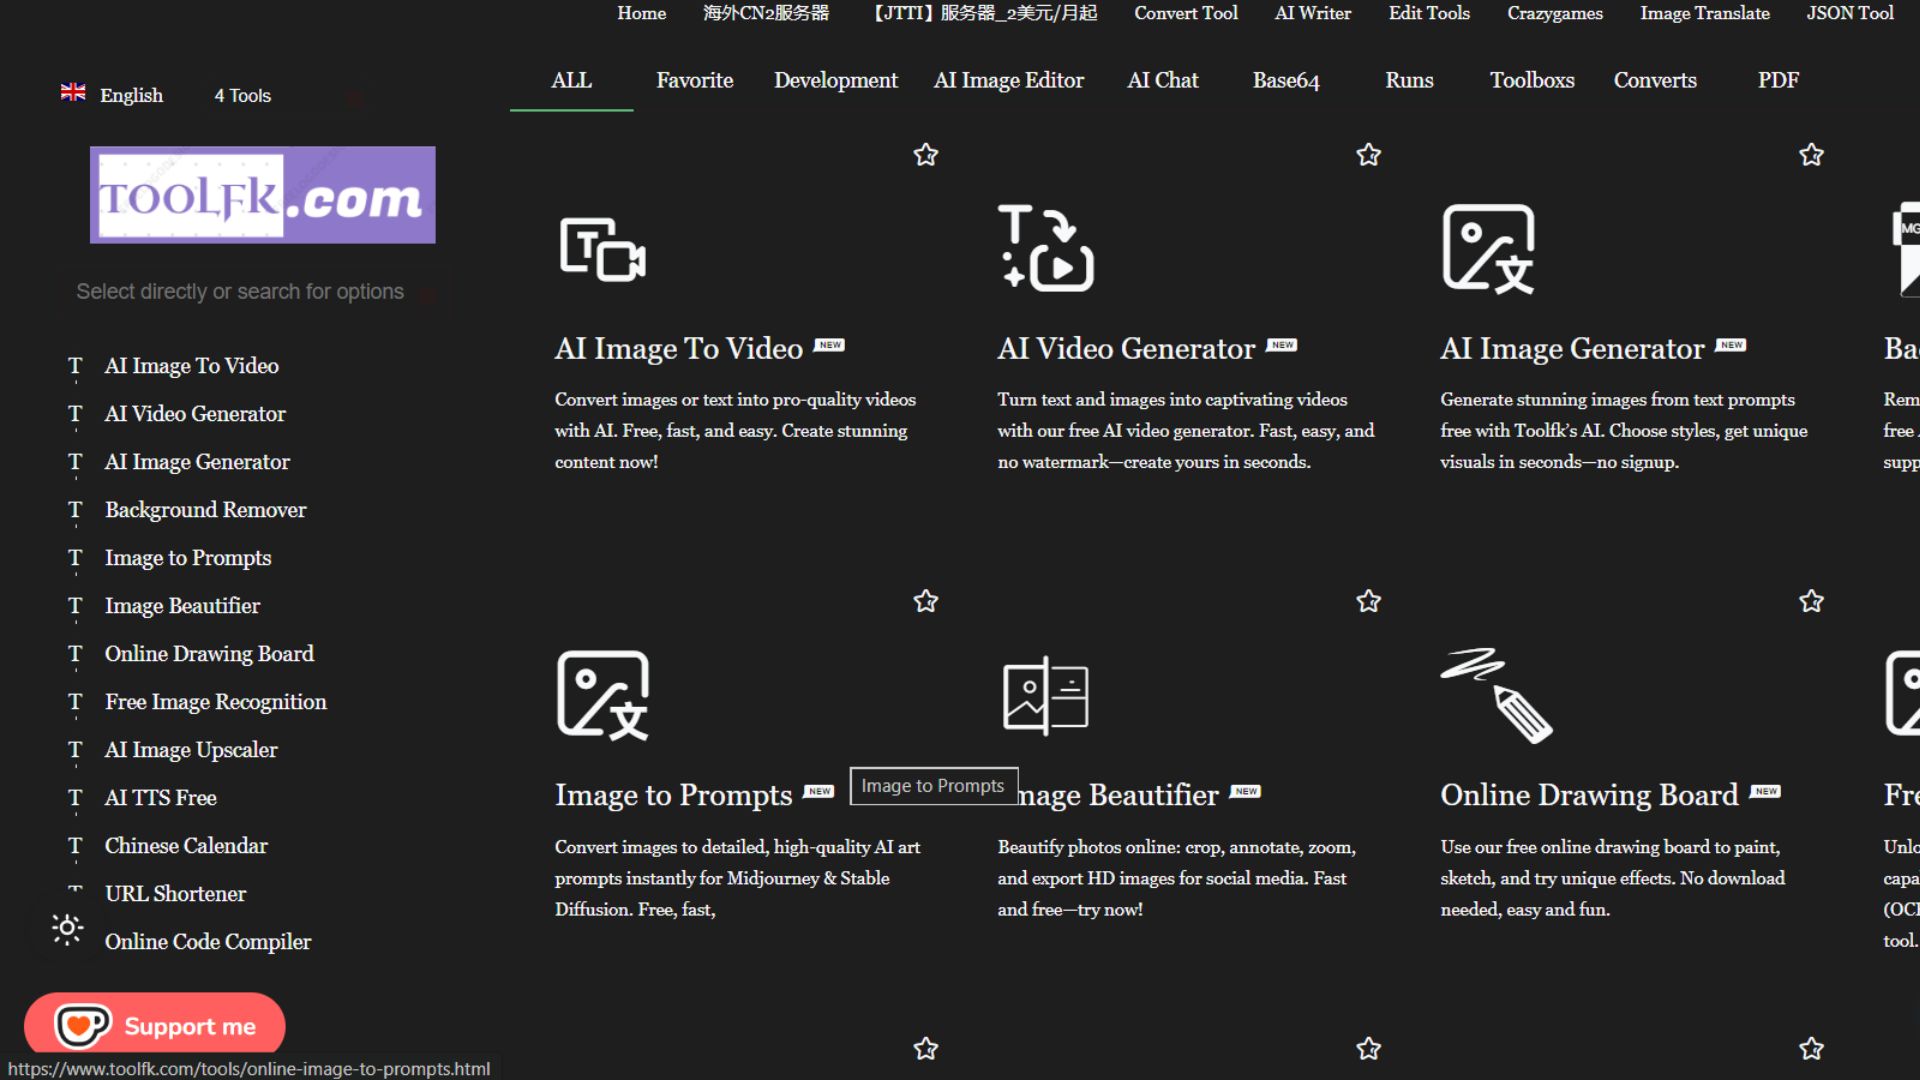Open the 4 Tools dropdown
The width and height of the screenshot is (1920, 1080).
click(243, 95)
